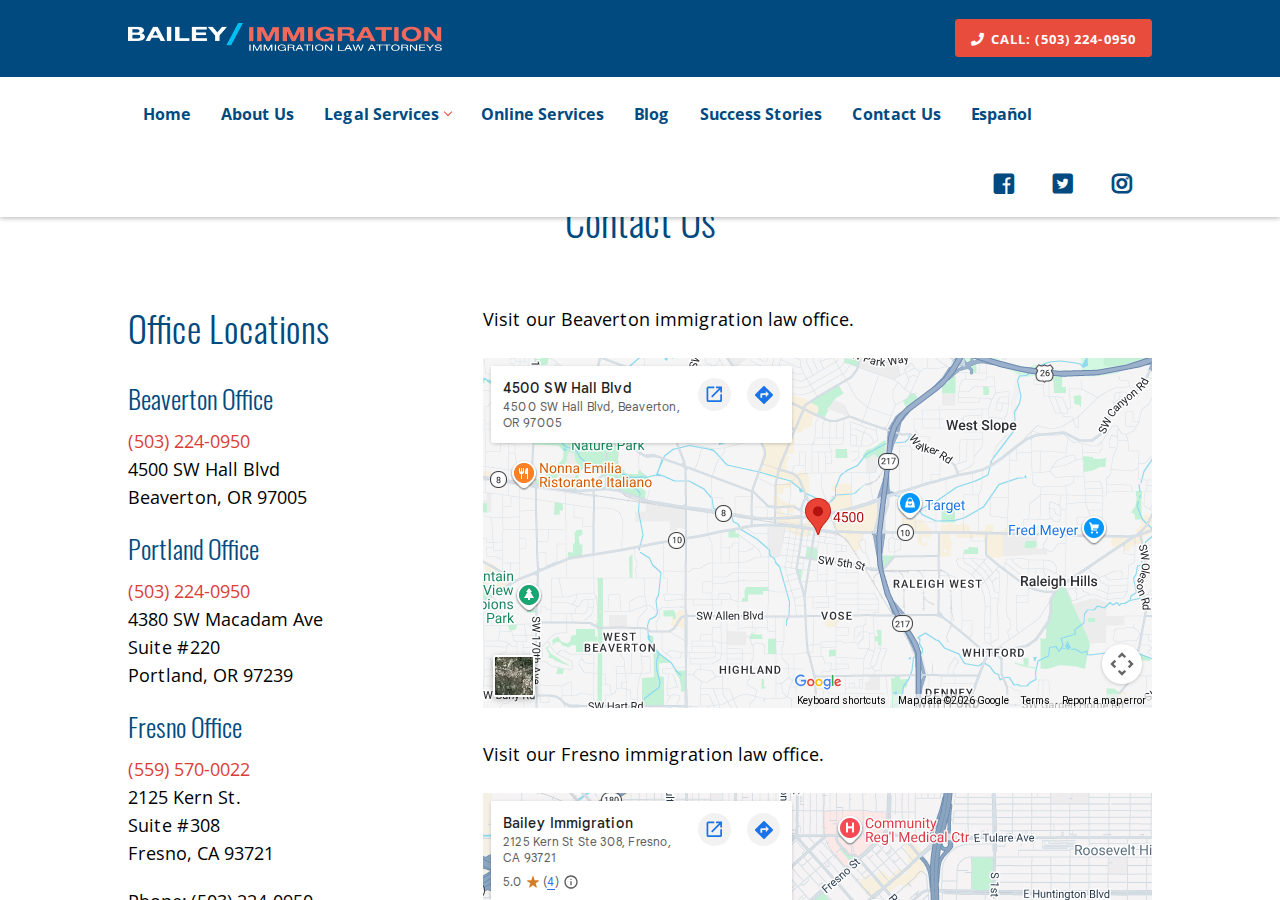Get directions icon for 4500 SW Hall Blvd
The image size is (1280, 900).
pyautogui.click(x=763, y=394)
